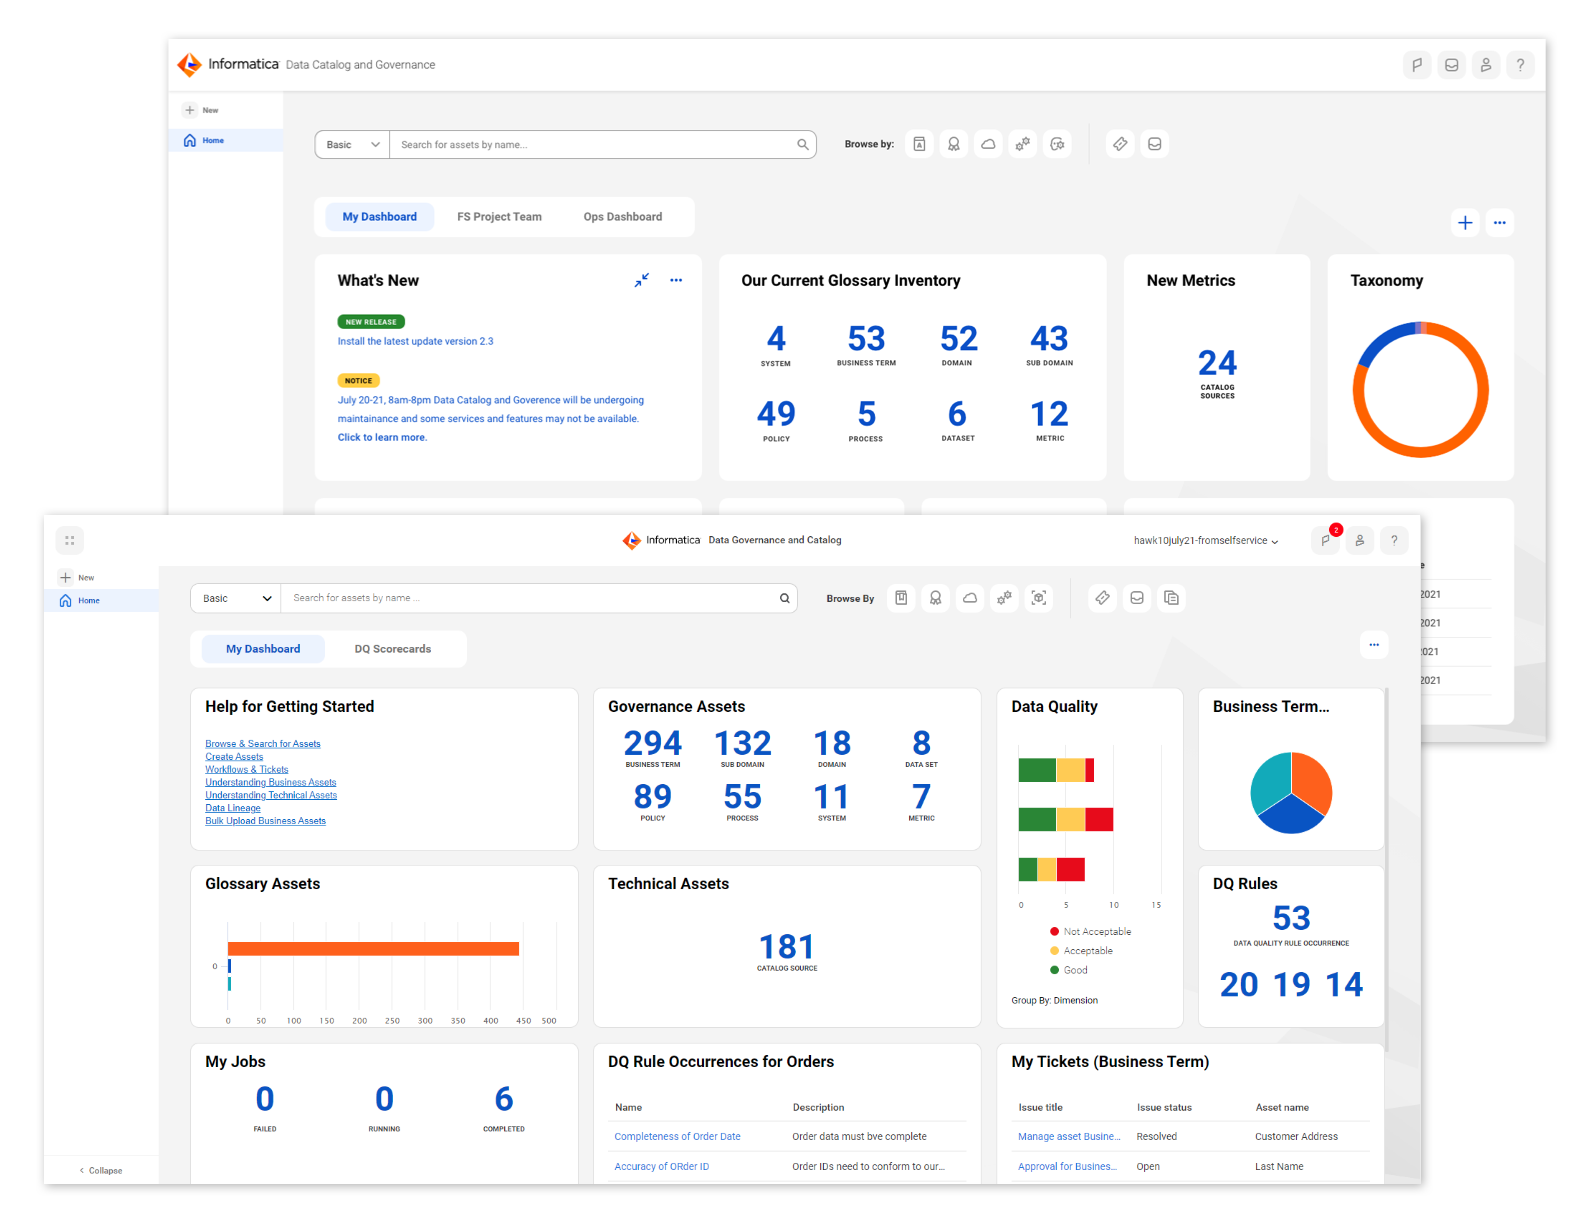Open Data Lineage help link

233,808
